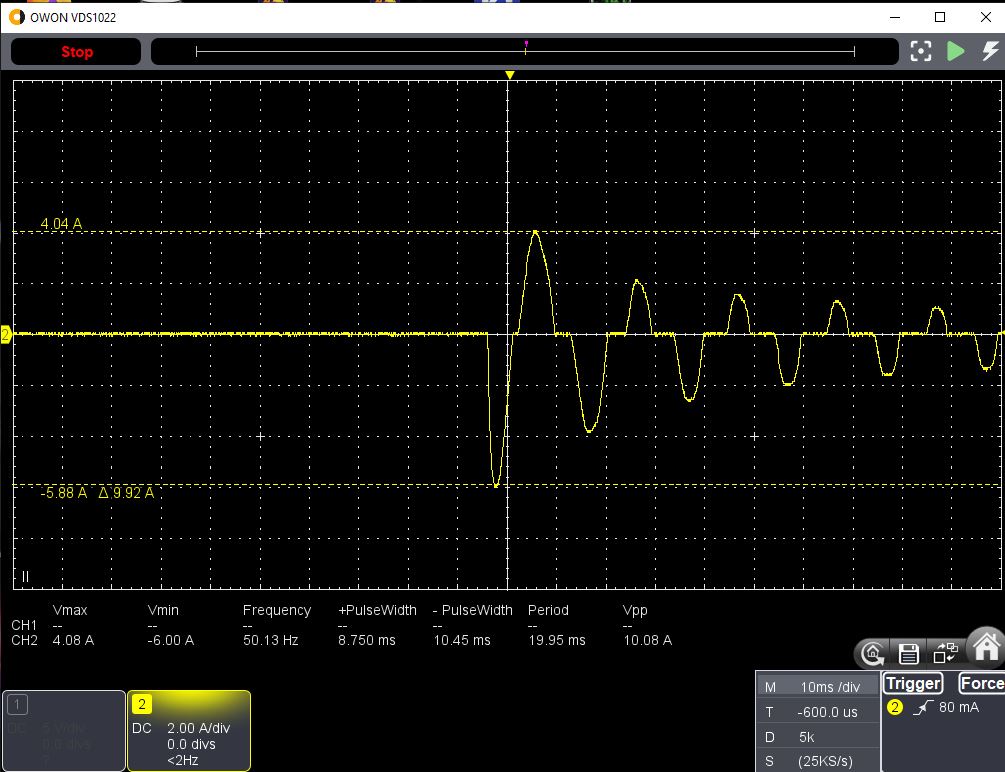The image size is (1005, 772).
Task: Click the CH1 measurement row label
Action: 24,625
